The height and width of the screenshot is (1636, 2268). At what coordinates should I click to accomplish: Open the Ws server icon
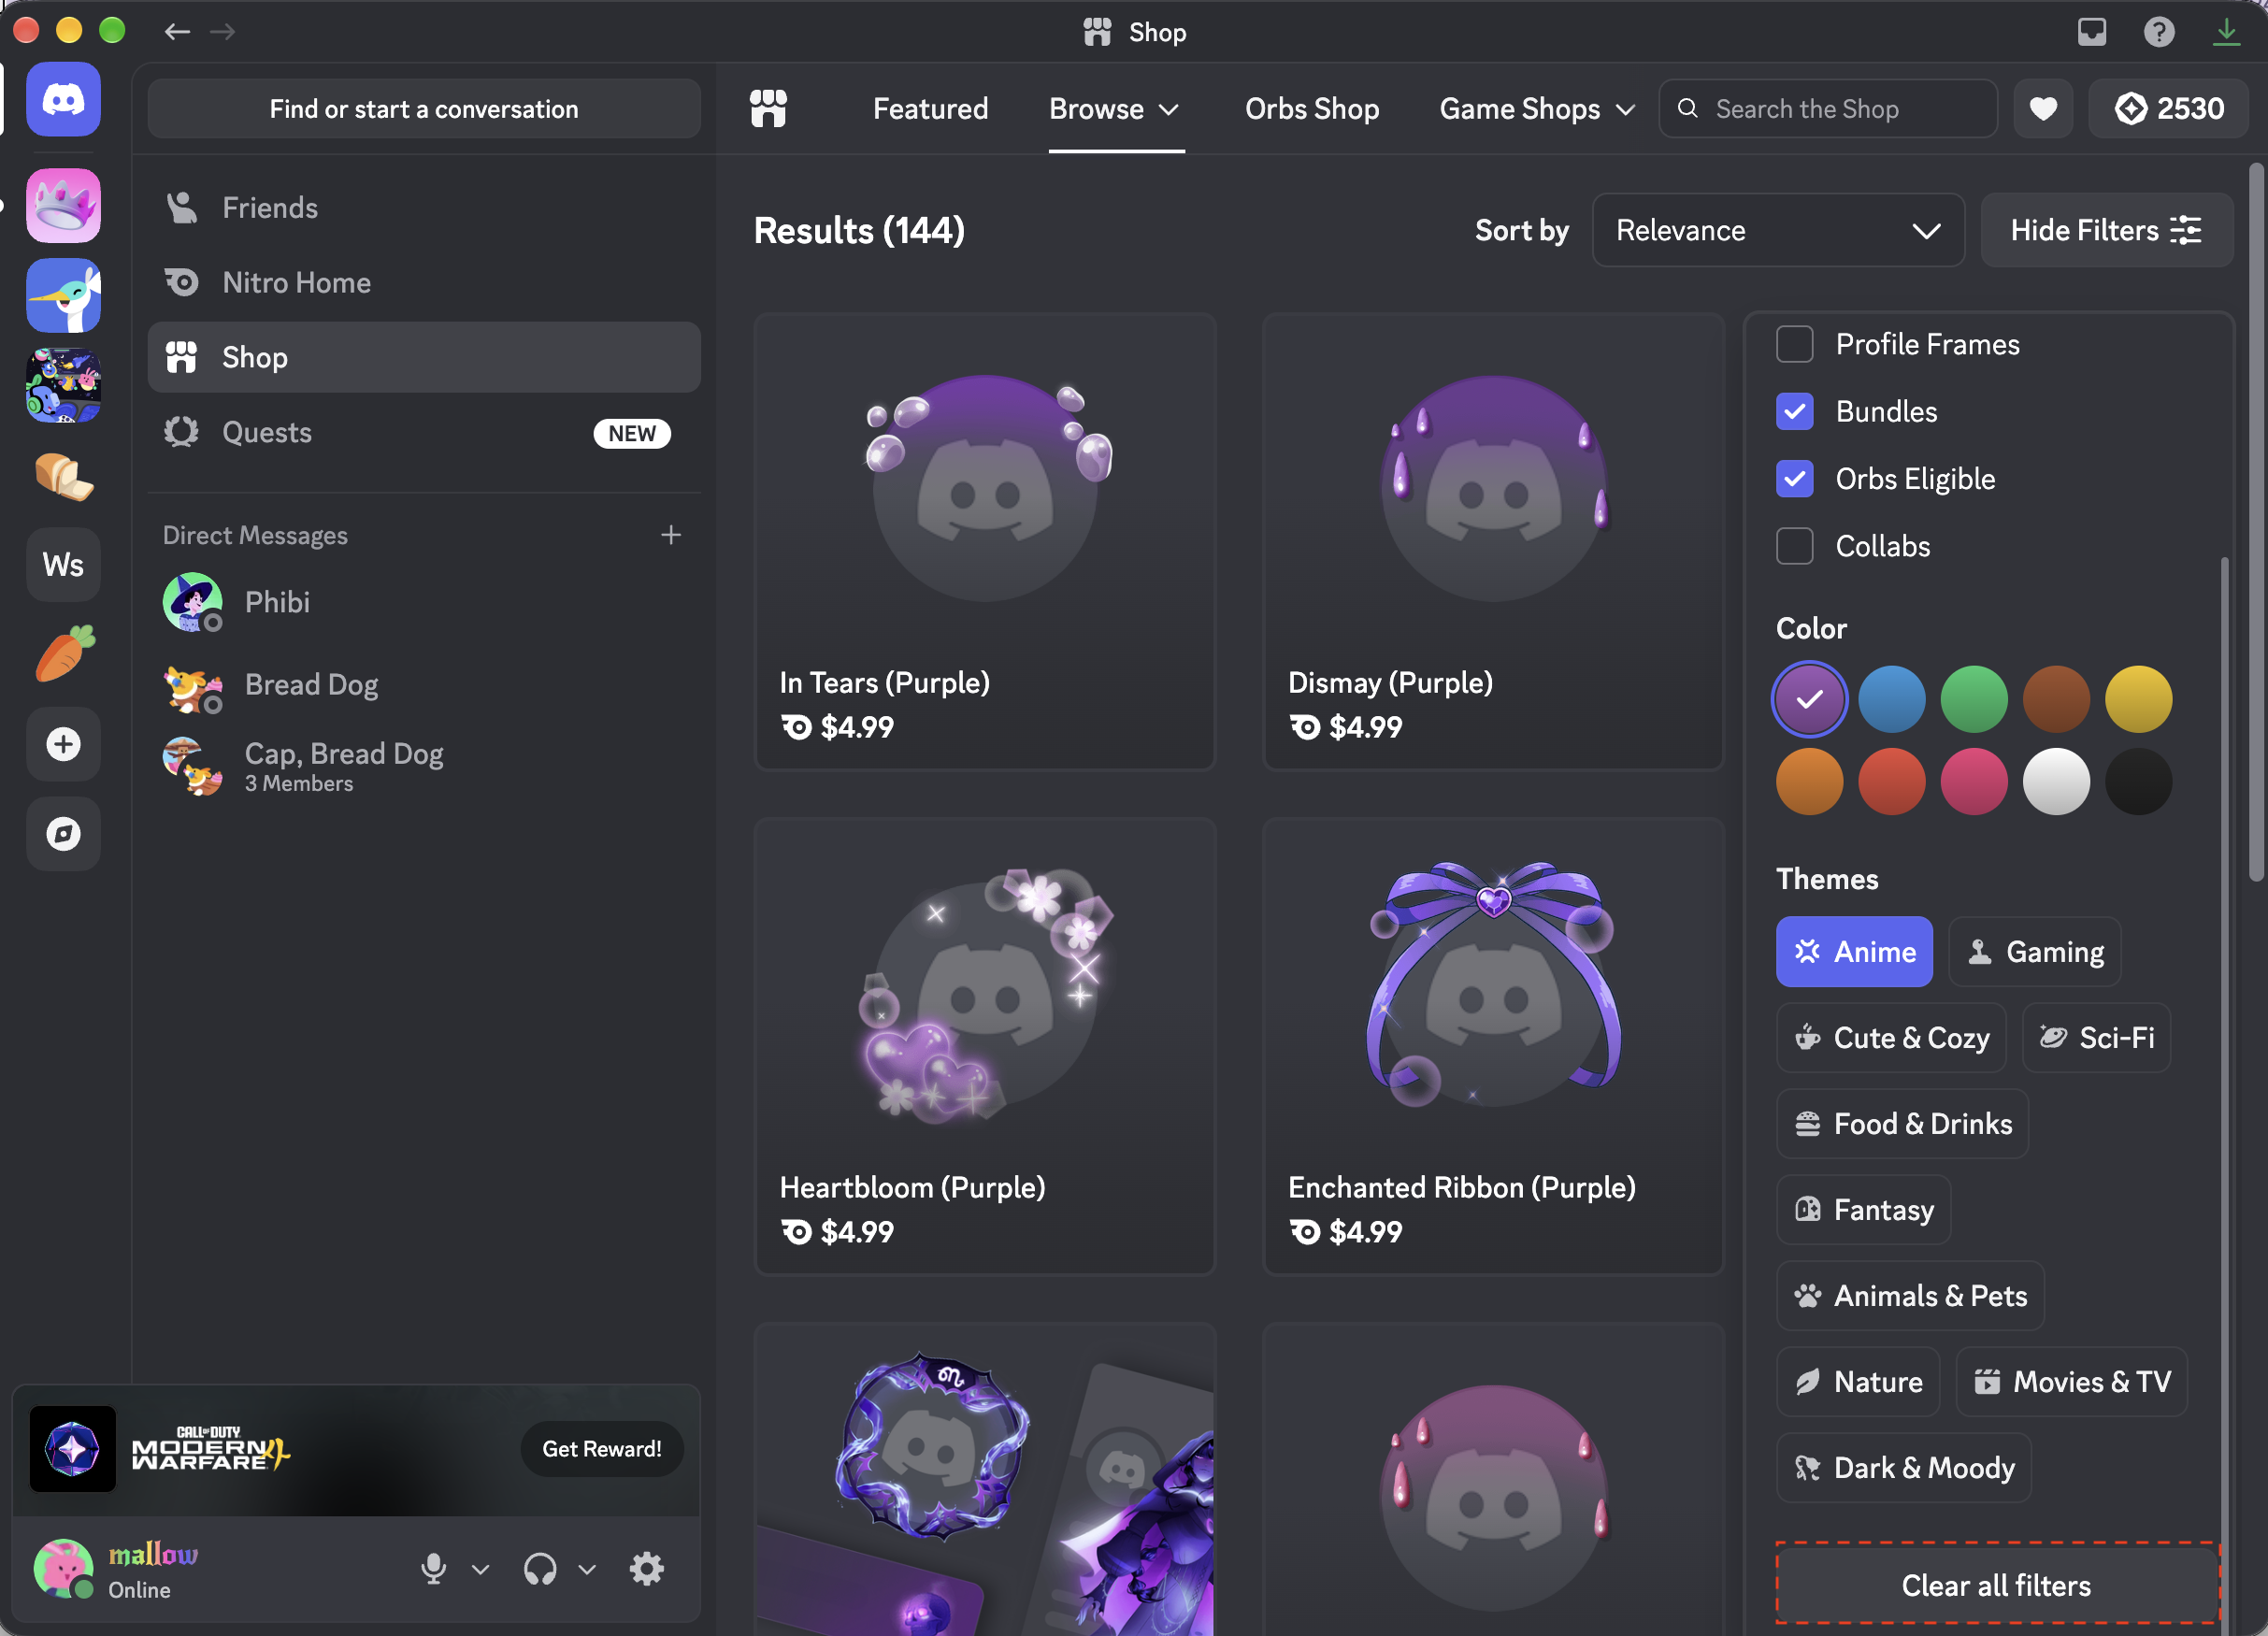coord(63,565)
